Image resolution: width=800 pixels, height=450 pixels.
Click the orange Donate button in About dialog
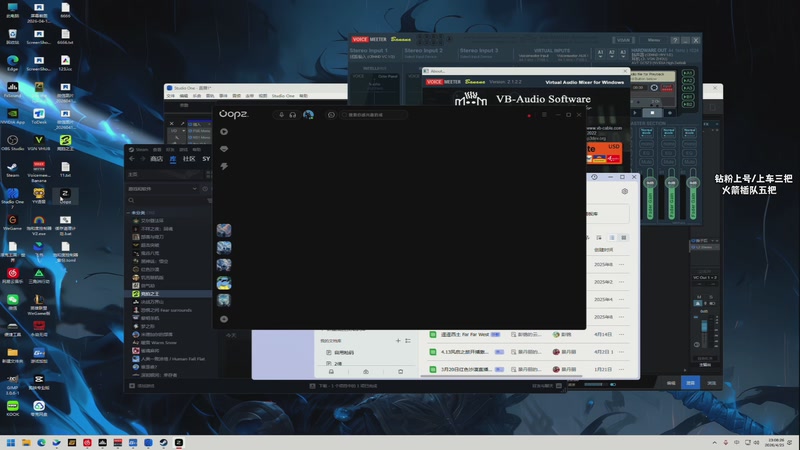click(604, 153)
